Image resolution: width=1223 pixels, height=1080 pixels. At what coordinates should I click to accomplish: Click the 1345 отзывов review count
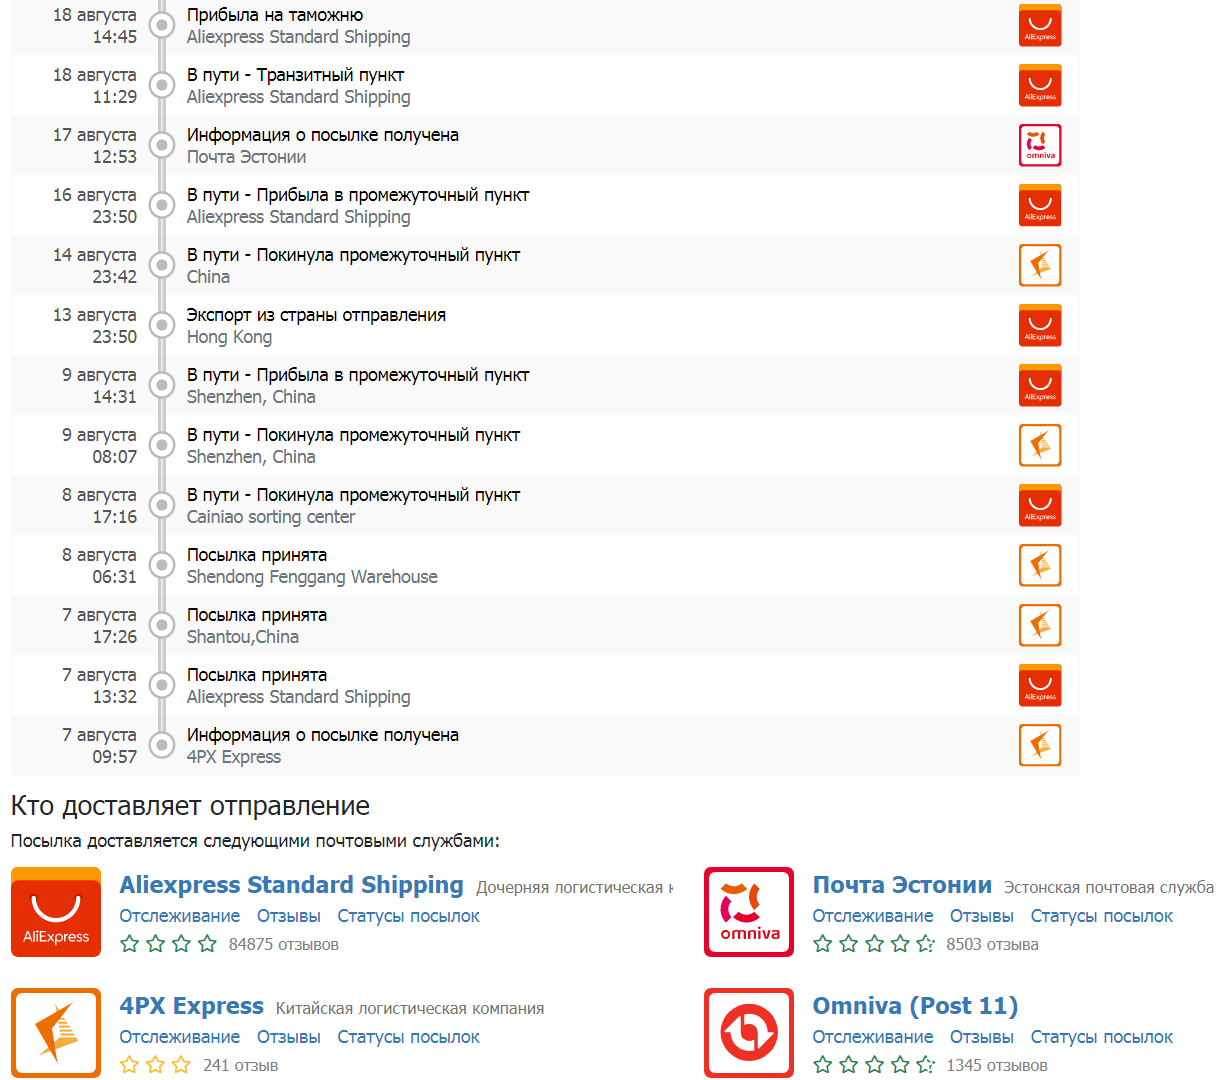click(x=997, y=1065)
